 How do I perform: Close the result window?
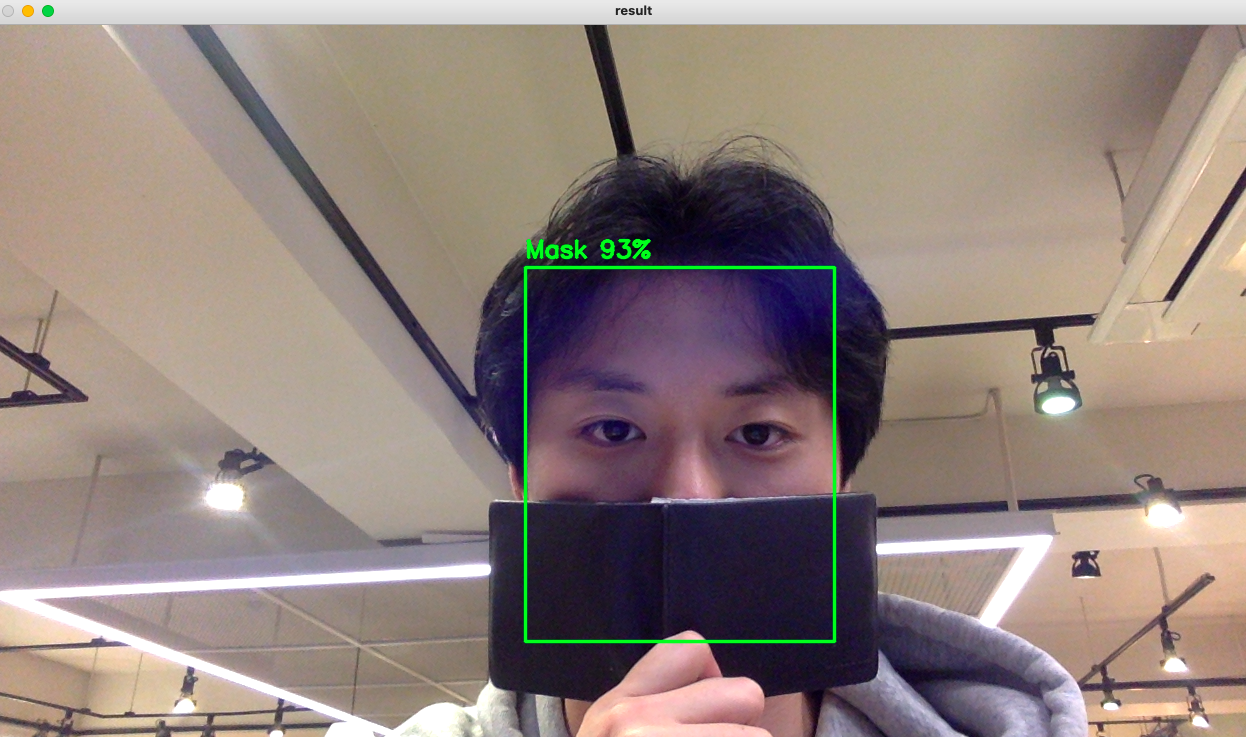pos(8,11)
